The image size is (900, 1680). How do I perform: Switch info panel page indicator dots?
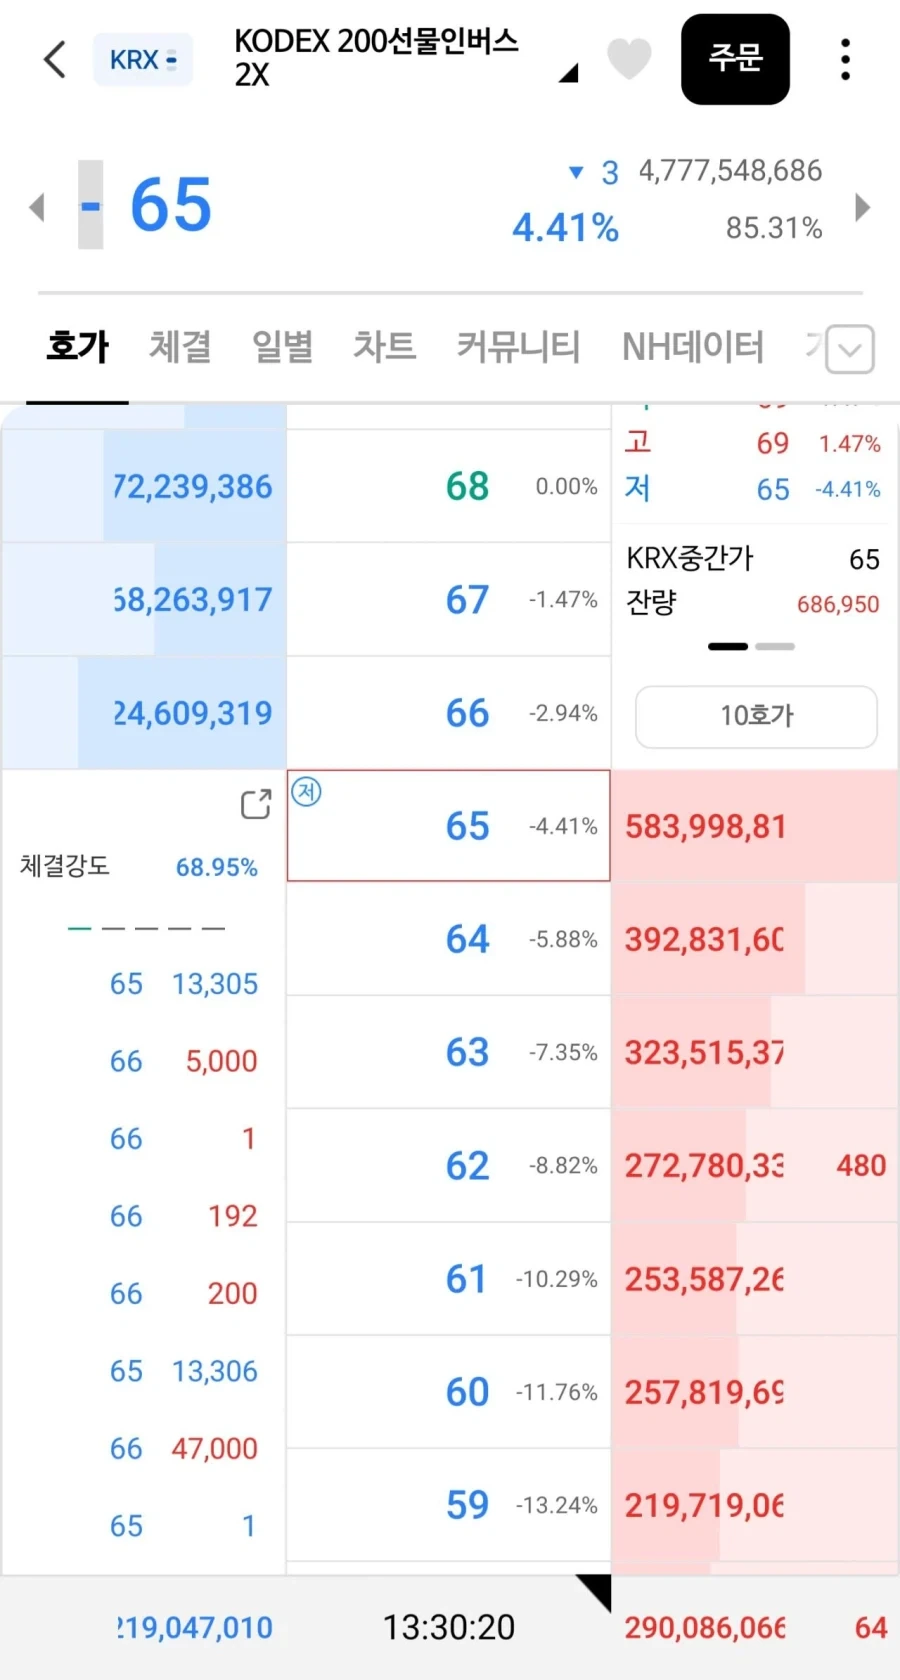[751, 647]
